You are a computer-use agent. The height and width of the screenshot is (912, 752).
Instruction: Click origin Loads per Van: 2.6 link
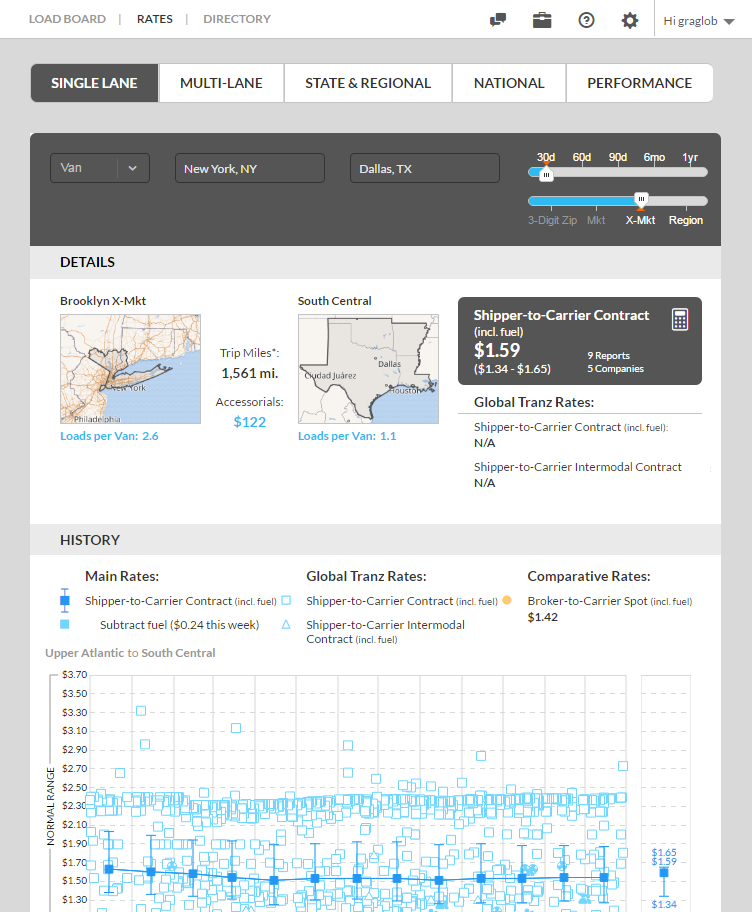[109, 436]
